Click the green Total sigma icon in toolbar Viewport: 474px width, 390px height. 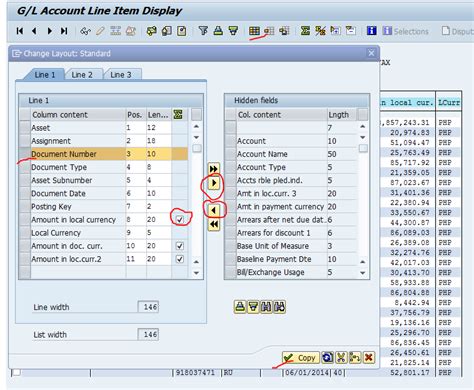click(305, 31)
